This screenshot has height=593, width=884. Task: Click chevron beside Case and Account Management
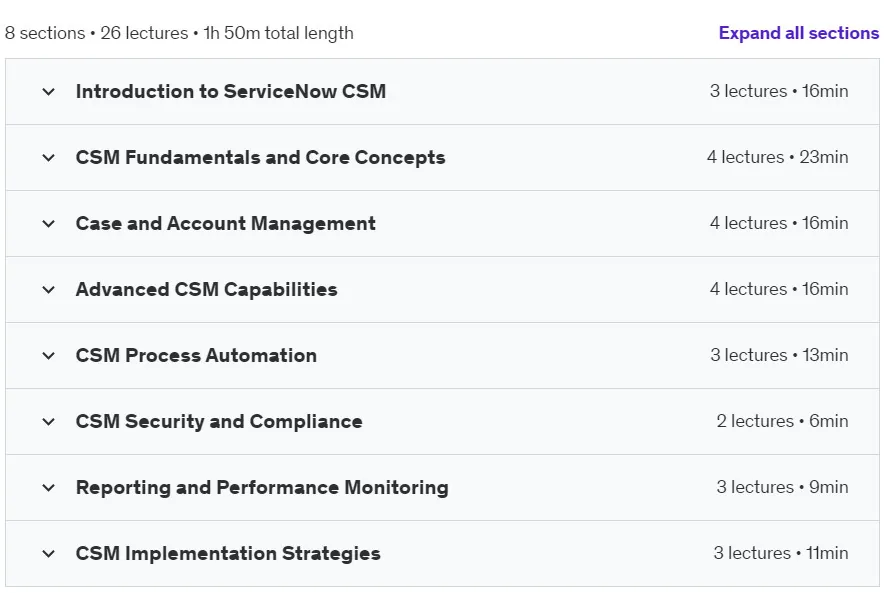(48, 223)
